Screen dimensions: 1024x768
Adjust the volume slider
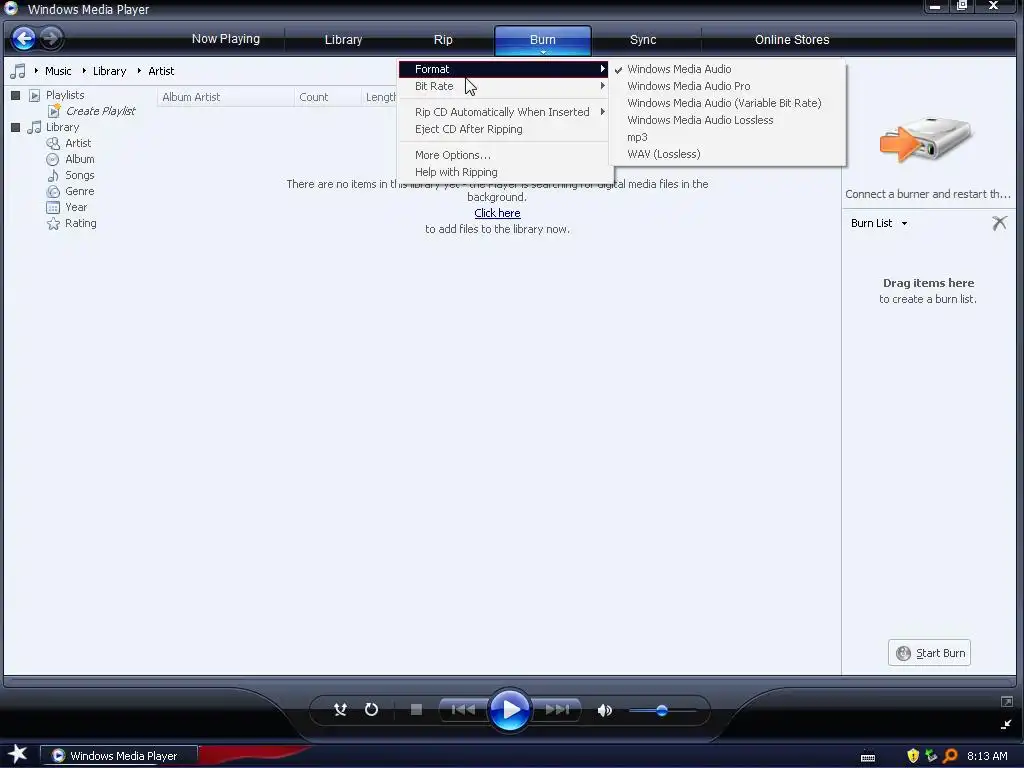(662, 711)
